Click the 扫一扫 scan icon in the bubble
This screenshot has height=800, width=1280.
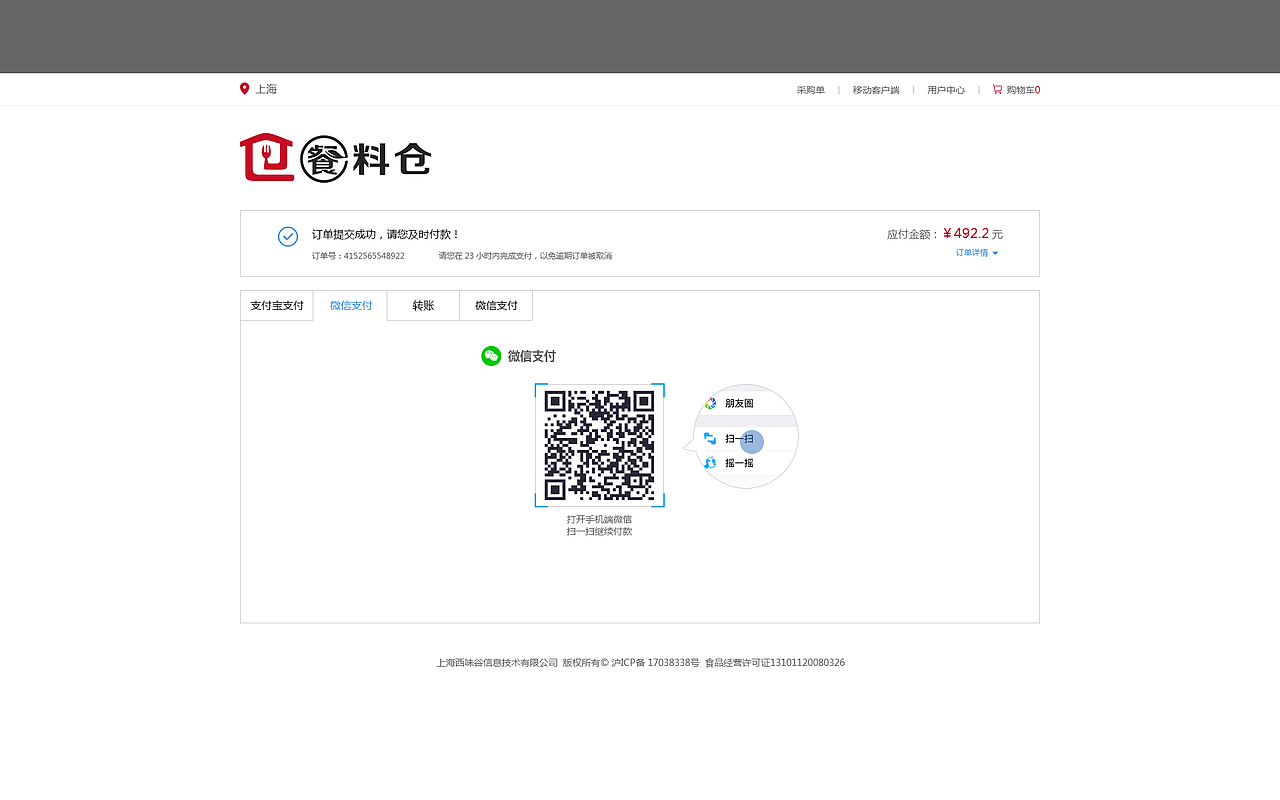(710, 438)
